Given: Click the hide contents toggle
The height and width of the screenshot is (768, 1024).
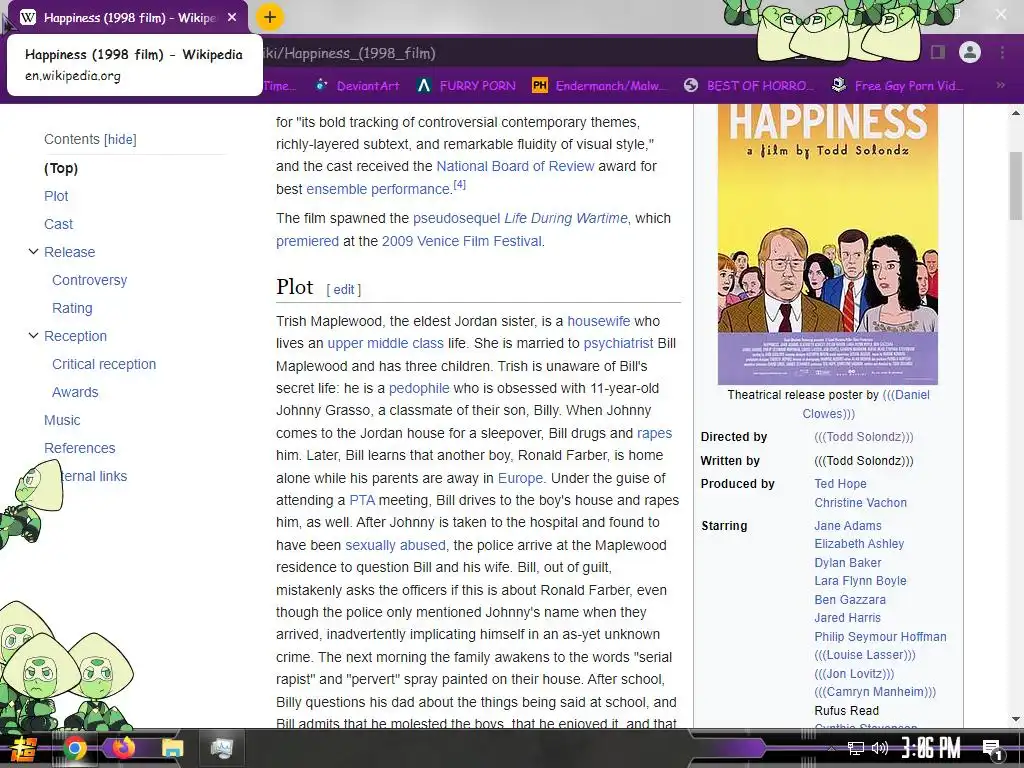Looking at the screenshot, I should pos(120,139).
